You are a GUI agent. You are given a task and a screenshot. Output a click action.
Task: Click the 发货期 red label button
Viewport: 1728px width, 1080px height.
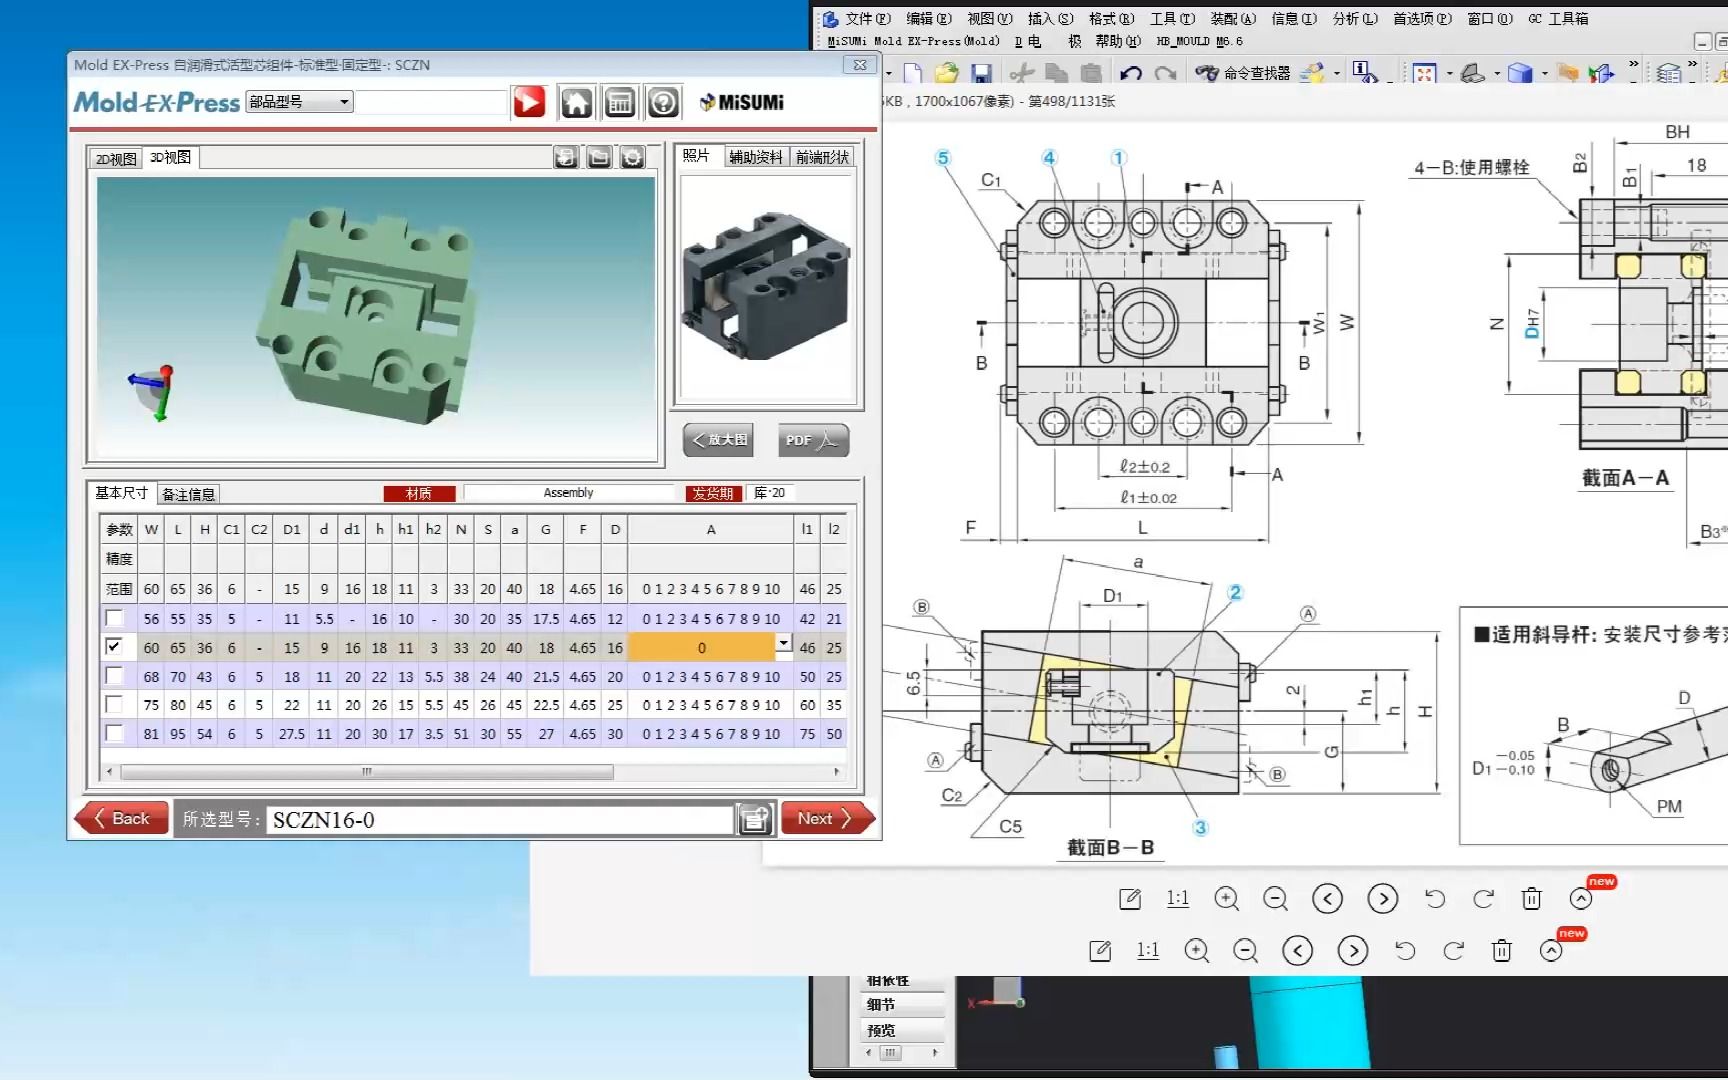pyautogui.click(x=713, y=493)
